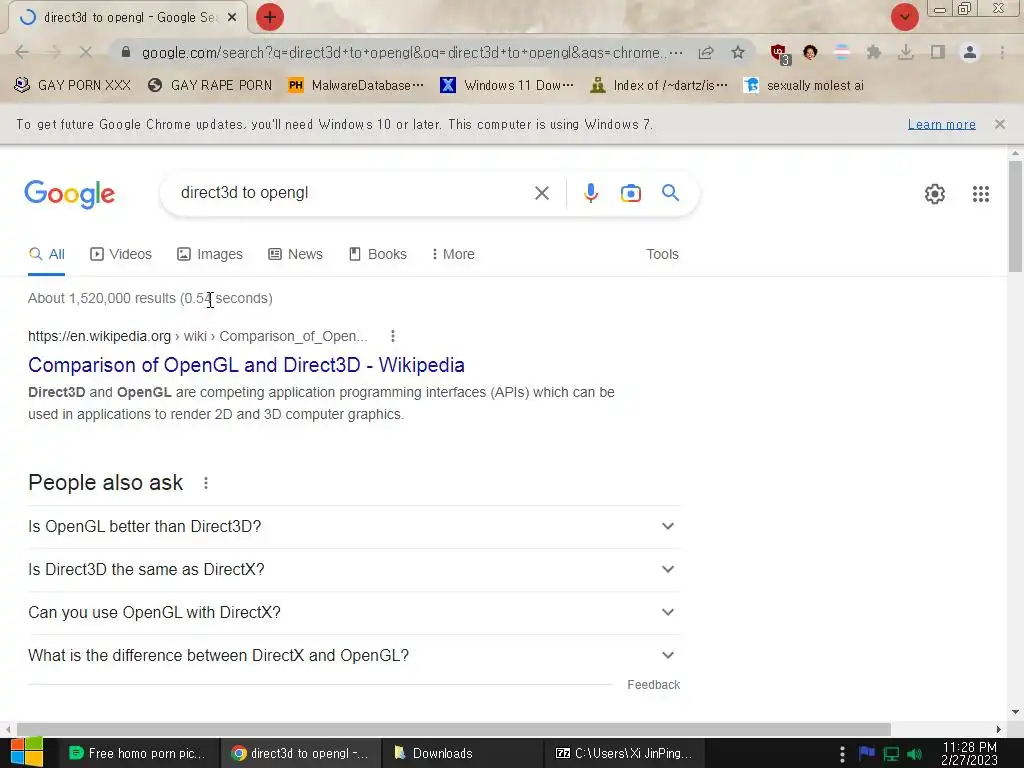Search by image with the camera icon

click(630, 193)
